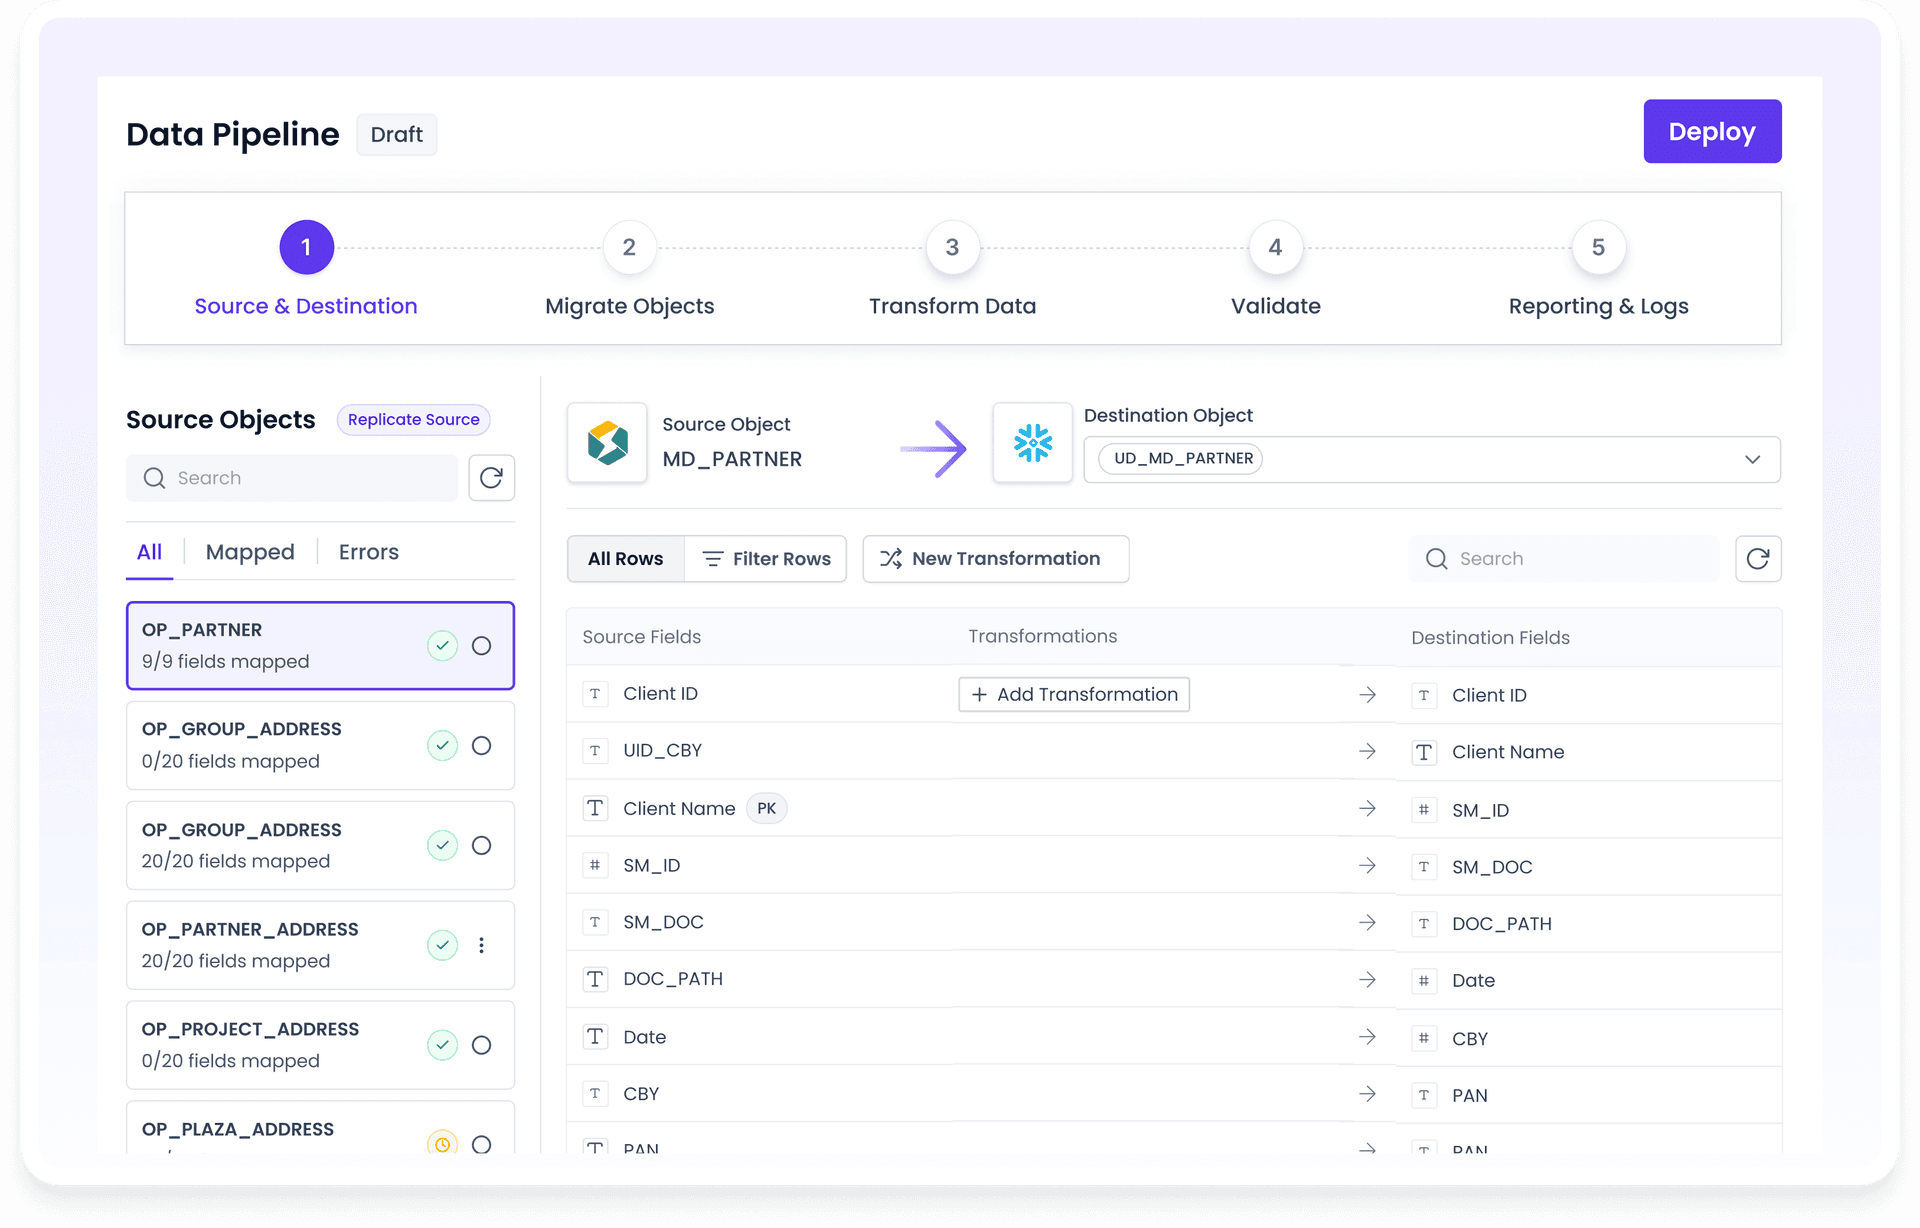Select the radio next to OP_GROUP_ADDRESS 20/20
This screenshot has width=1920, height=1228.
tap(482, 845)
